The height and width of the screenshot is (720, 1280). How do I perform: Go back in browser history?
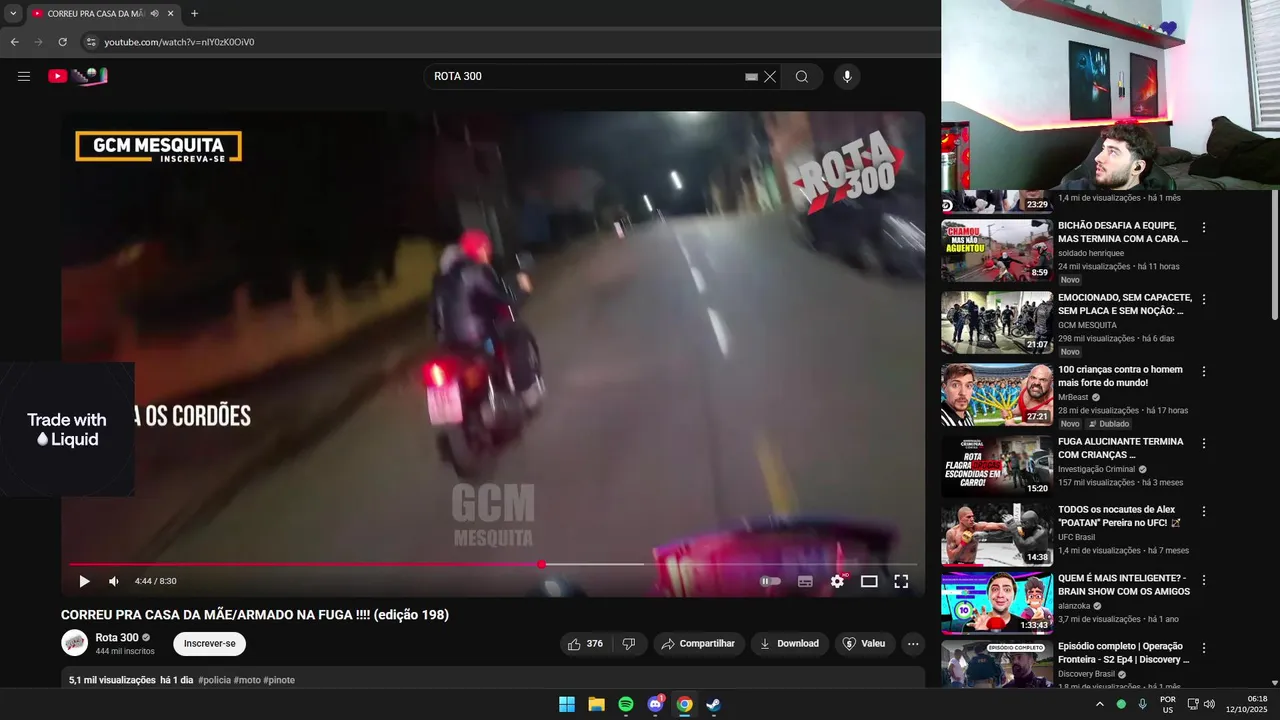point(14,42)
